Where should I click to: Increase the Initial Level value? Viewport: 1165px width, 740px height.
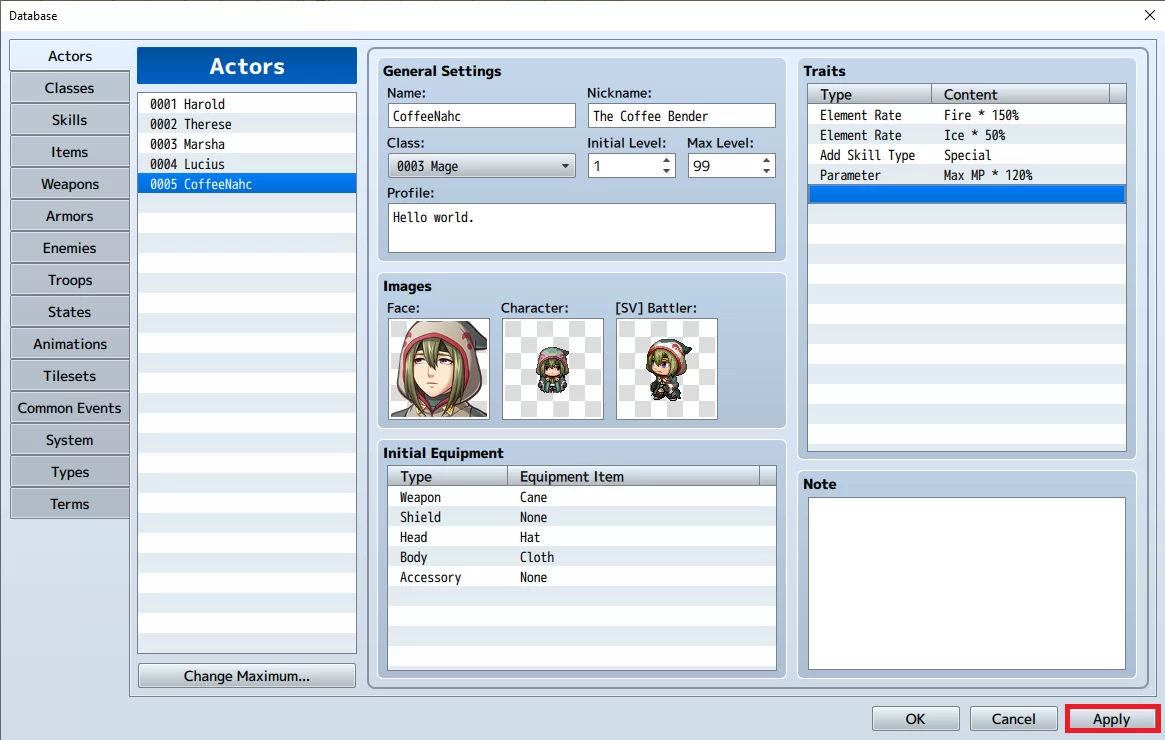[666, 160]
